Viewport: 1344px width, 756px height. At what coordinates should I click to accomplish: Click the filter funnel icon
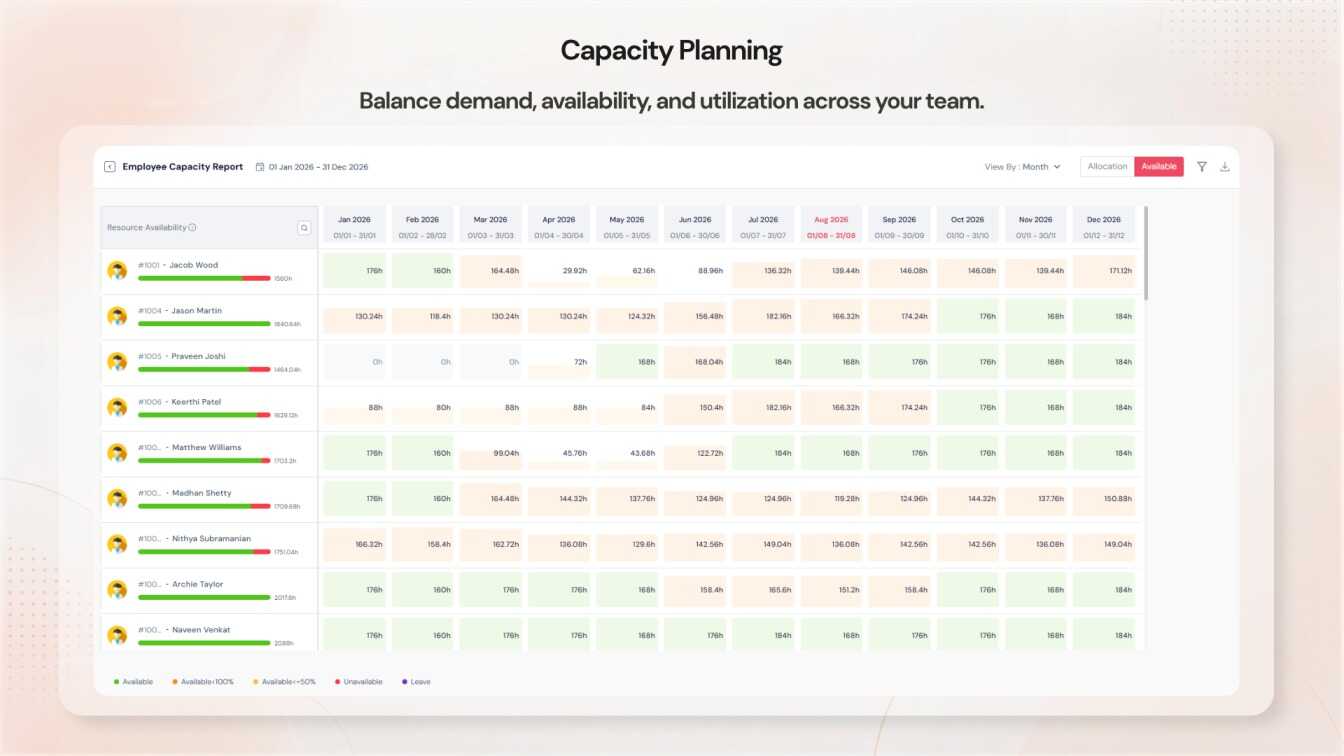click(1202, 167)
